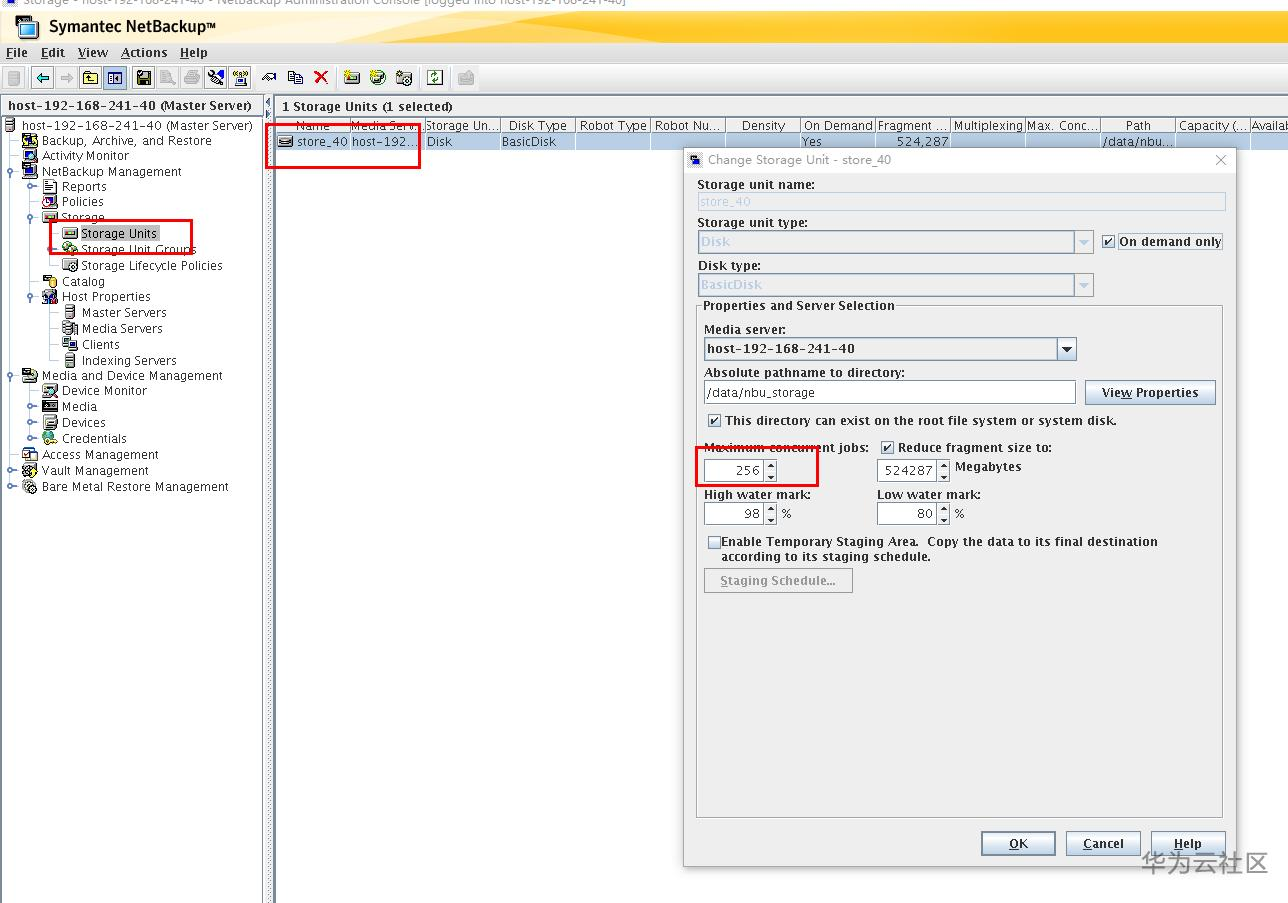Open the Media server dropdown

[x=1067, y=349]
